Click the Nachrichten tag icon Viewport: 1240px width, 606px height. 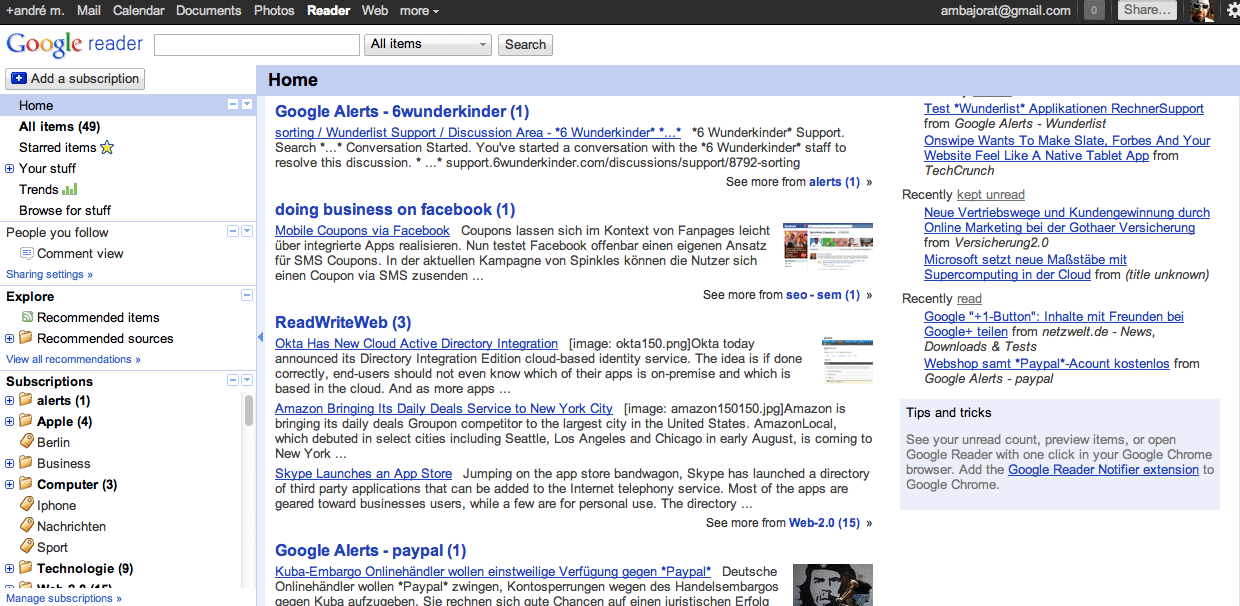(27, 526)
